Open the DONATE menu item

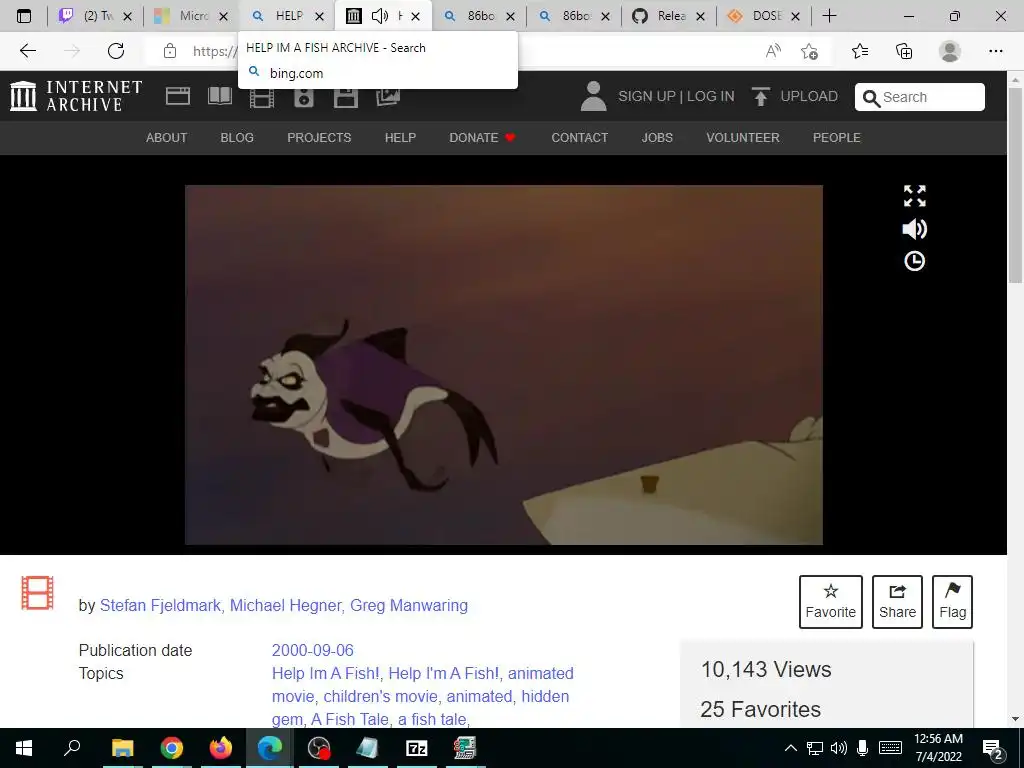coord(482,138)
